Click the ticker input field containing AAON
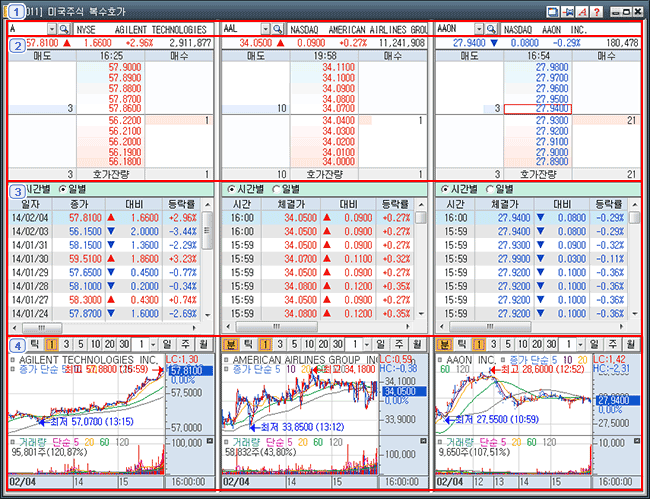 (x=455, y=29)
